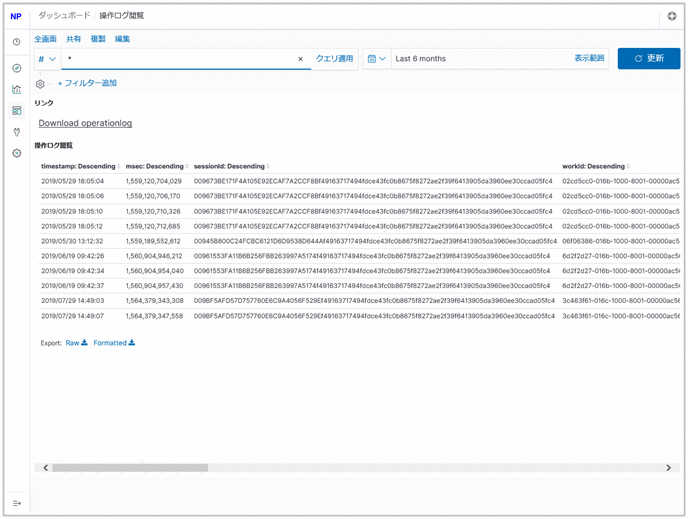Expand the side navigation at bottom left
The image size is (688, 519).
point(16,502)
